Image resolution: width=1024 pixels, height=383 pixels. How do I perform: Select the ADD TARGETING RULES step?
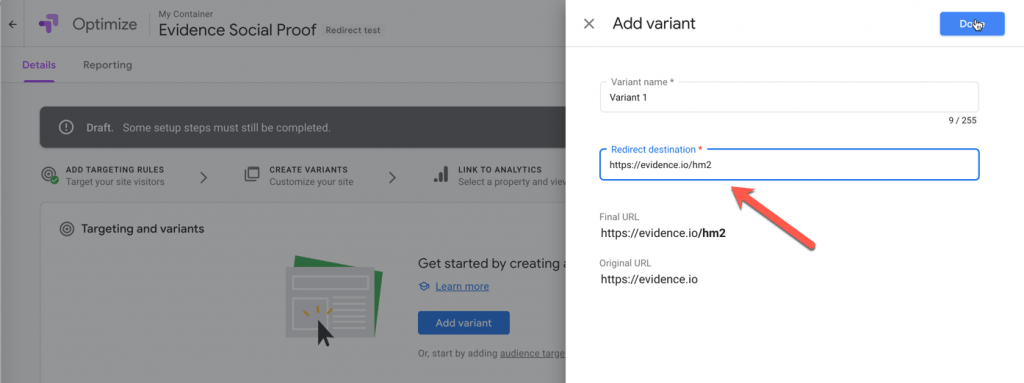point(115,175)
